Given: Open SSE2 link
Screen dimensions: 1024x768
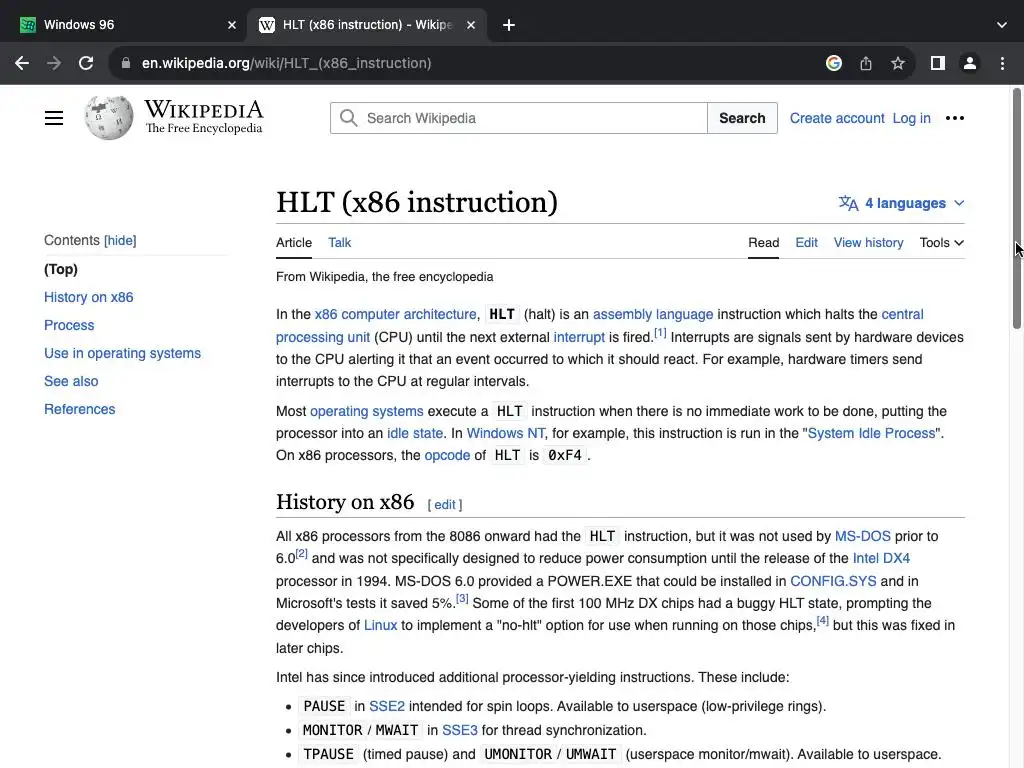Looking at the screenshot, I should [x=387, y=707].
